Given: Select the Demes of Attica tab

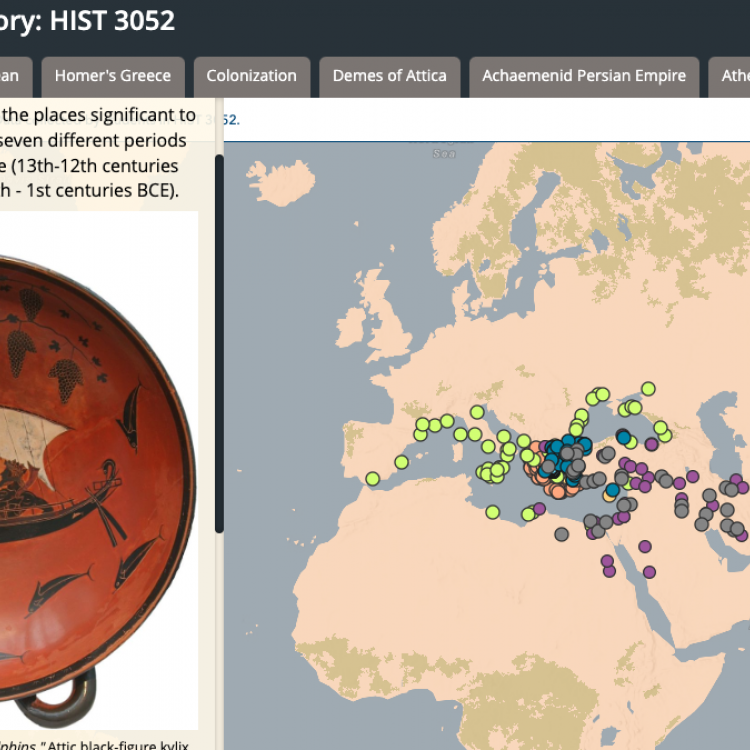Looking at the screenshot, I should (389, 77).
